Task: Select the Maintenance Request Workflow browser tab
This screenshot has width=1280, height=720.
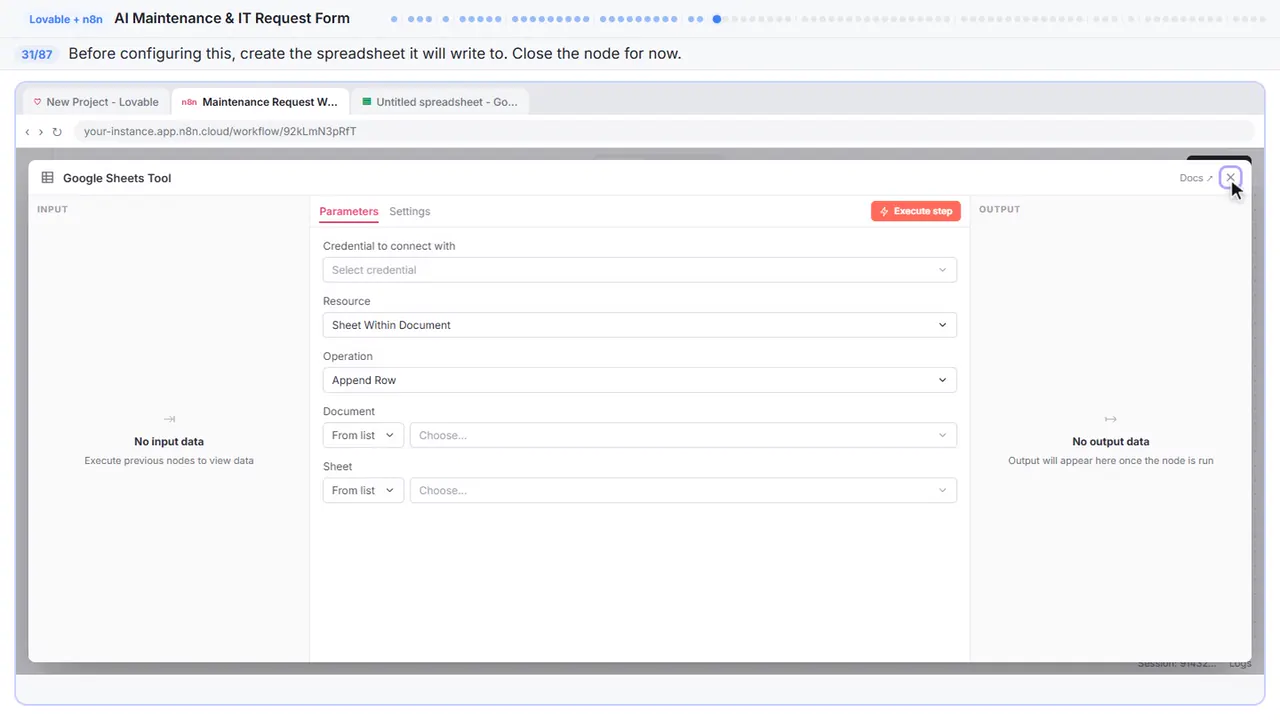Action: [x=260, y=102]
